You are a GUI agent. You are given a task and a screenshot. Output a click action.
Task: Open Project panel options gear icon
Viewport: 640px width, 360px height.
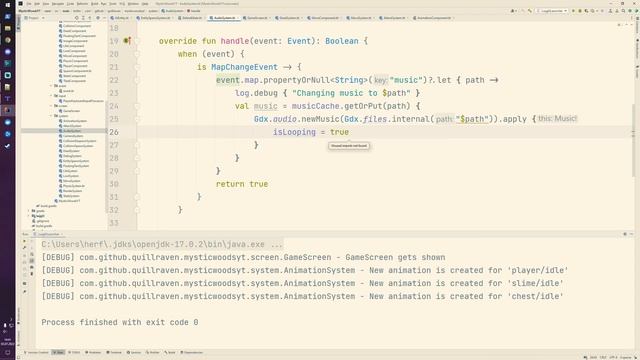[98, 18]
